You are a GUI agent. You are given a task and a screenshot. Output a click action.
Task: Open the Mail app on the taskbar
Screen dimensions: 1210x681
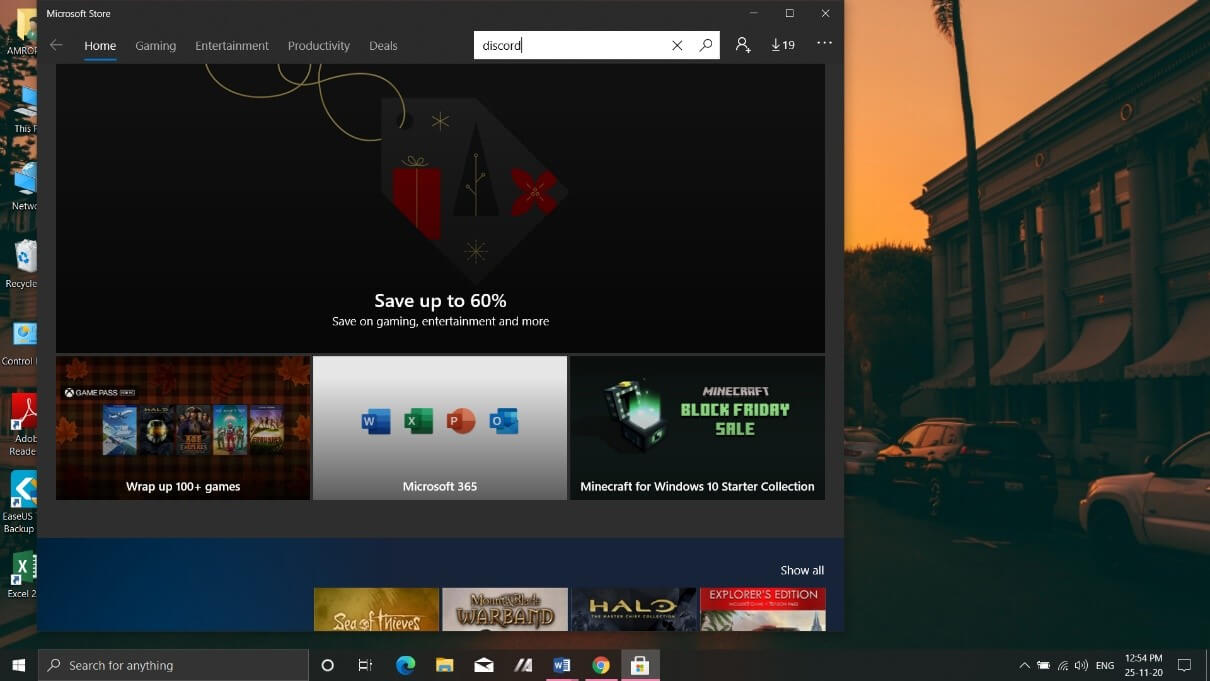(484, 665)
